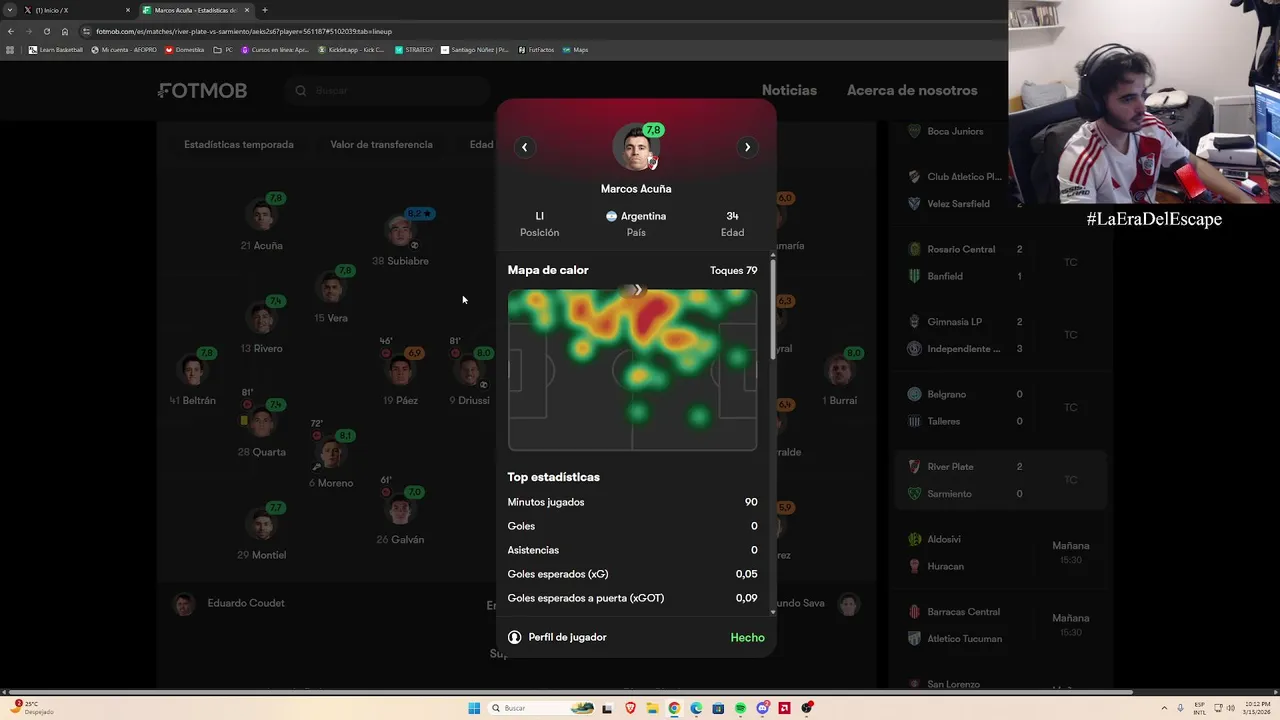The height and width of the screenshot is (720, 1280).
Task: Open the AMD software taskbar icon
Action: point(785,708)
